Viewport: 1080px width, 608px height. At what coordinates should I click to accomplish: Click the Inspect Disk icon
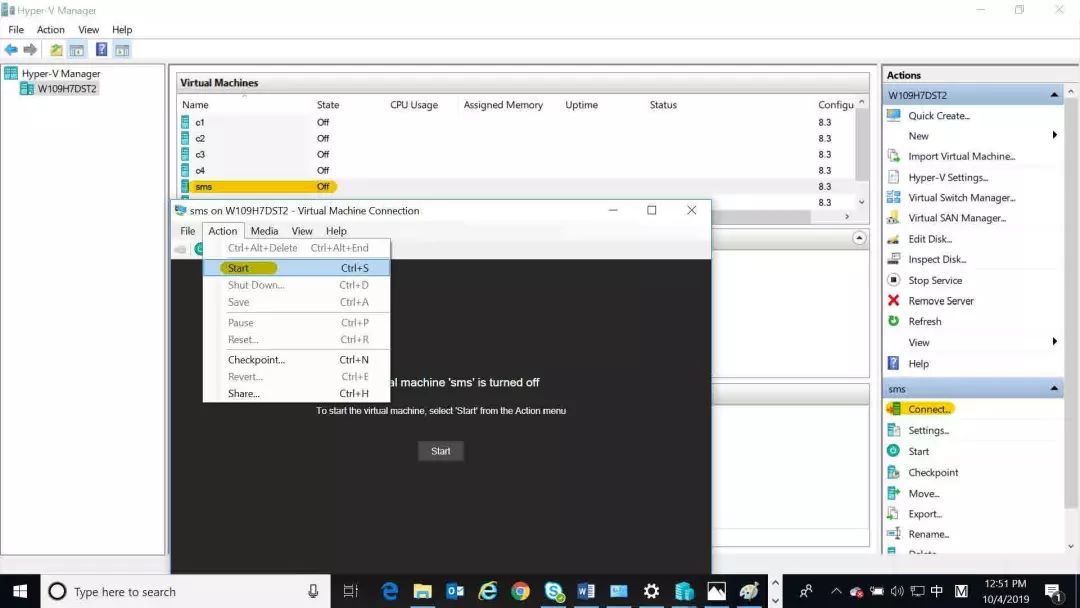pos(893,259)
